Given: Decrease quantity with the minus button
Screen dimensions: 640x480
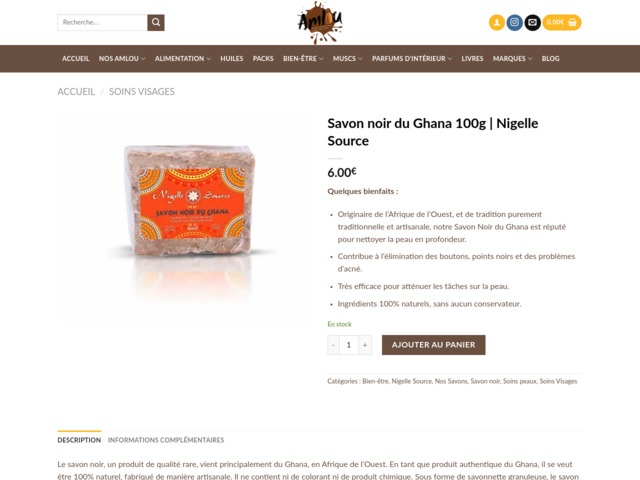Looking at the screenshot, I should tap(333, 345).
